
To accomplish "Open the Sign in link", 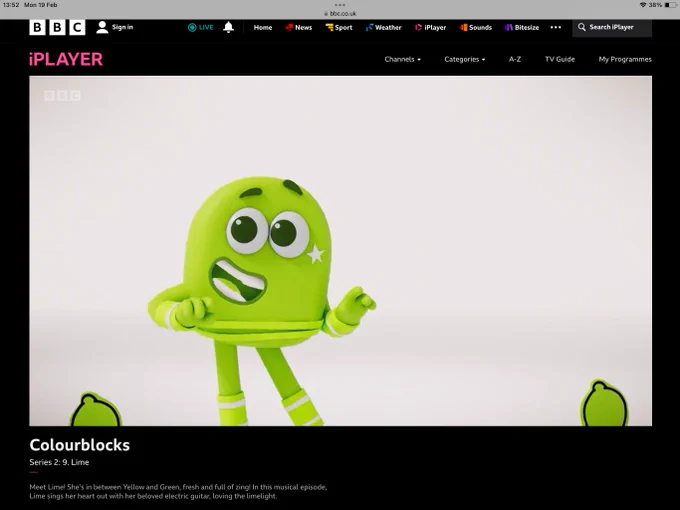I will (122, 27).
